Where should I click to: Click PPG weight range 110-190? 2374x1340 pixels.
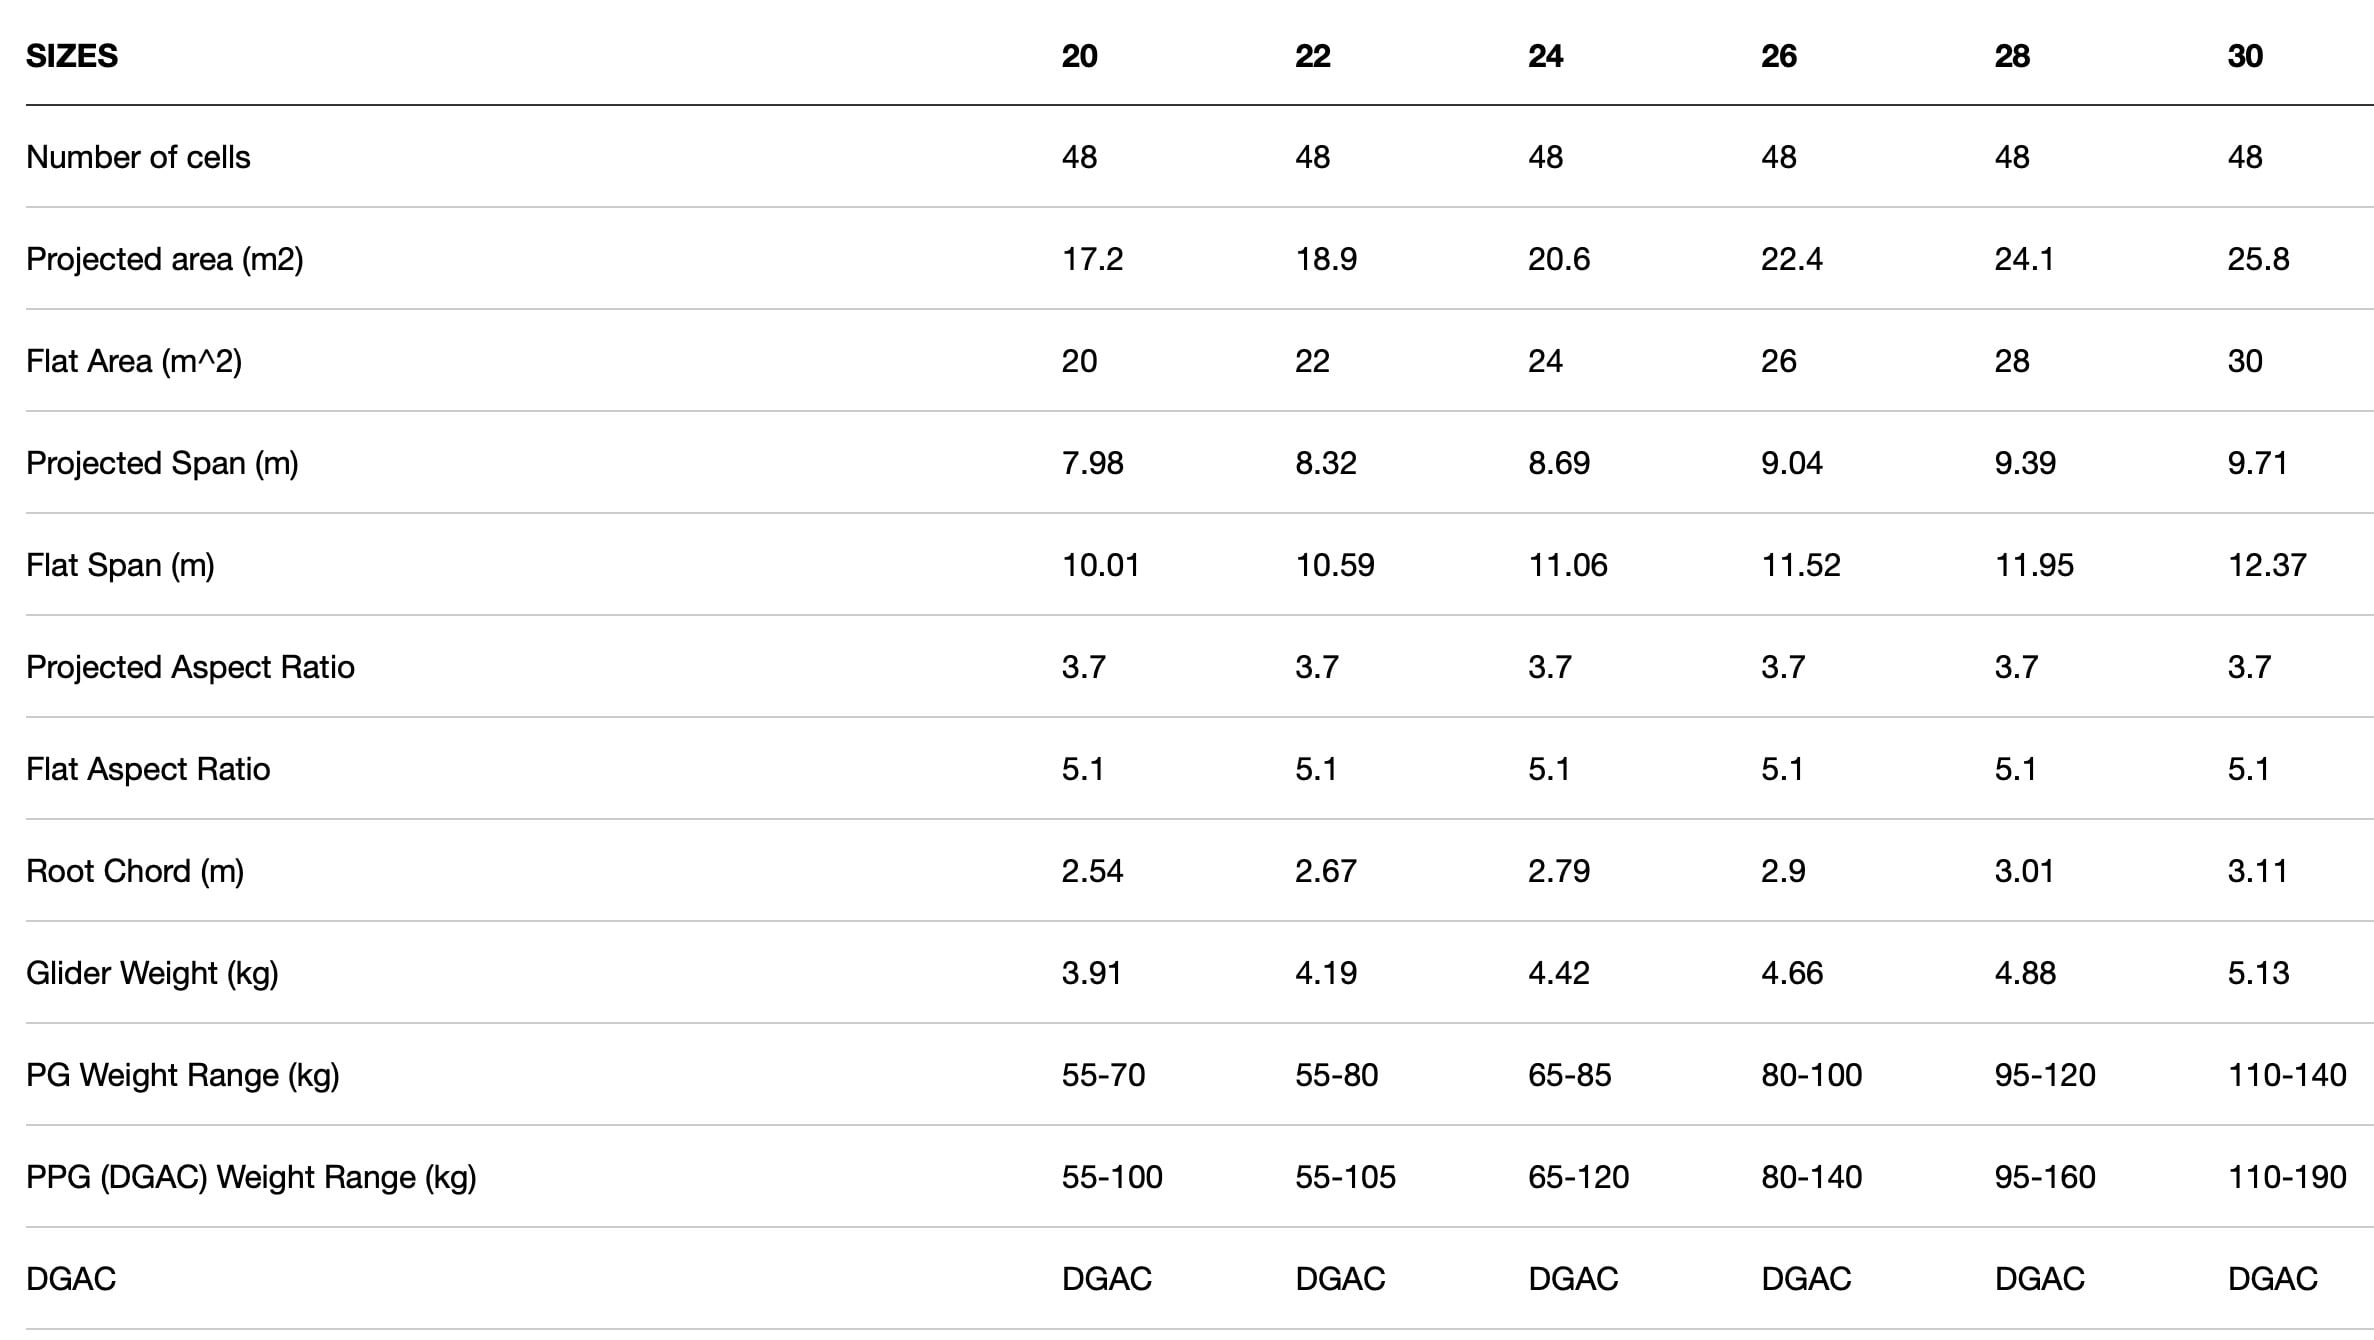(x=2287, y=1177)
